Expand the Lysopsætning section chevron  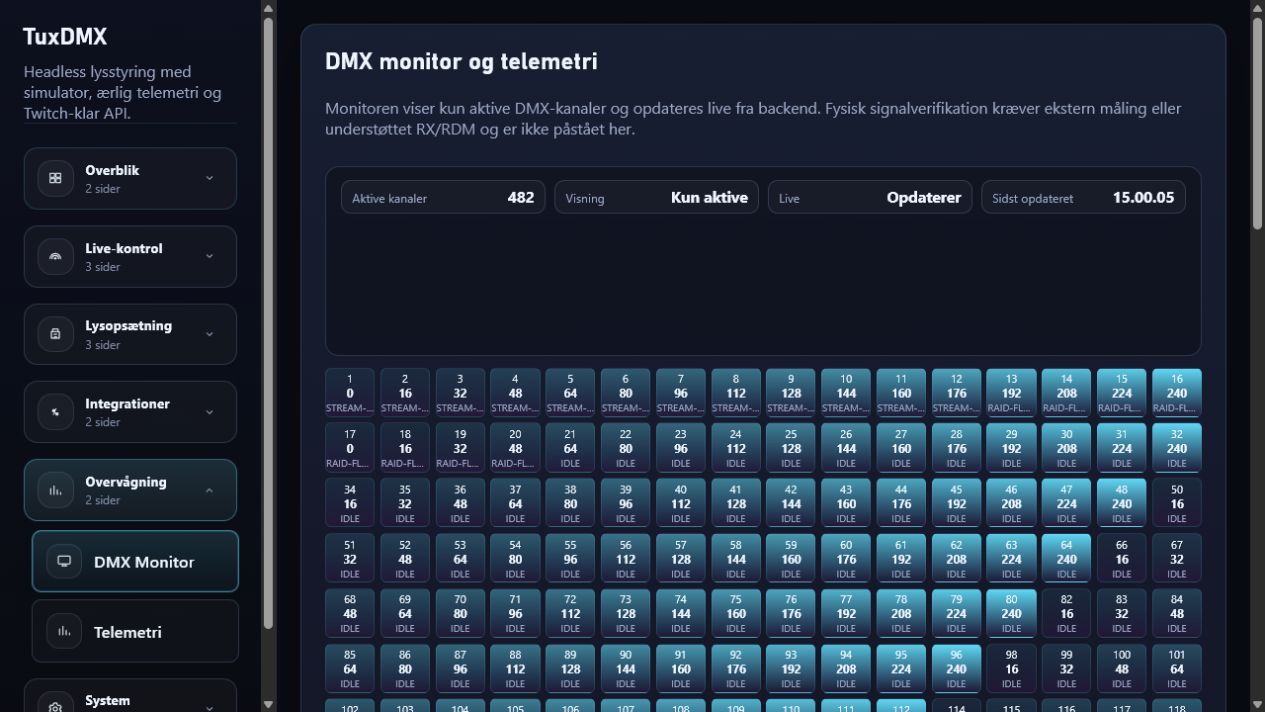tap(209, 334)
